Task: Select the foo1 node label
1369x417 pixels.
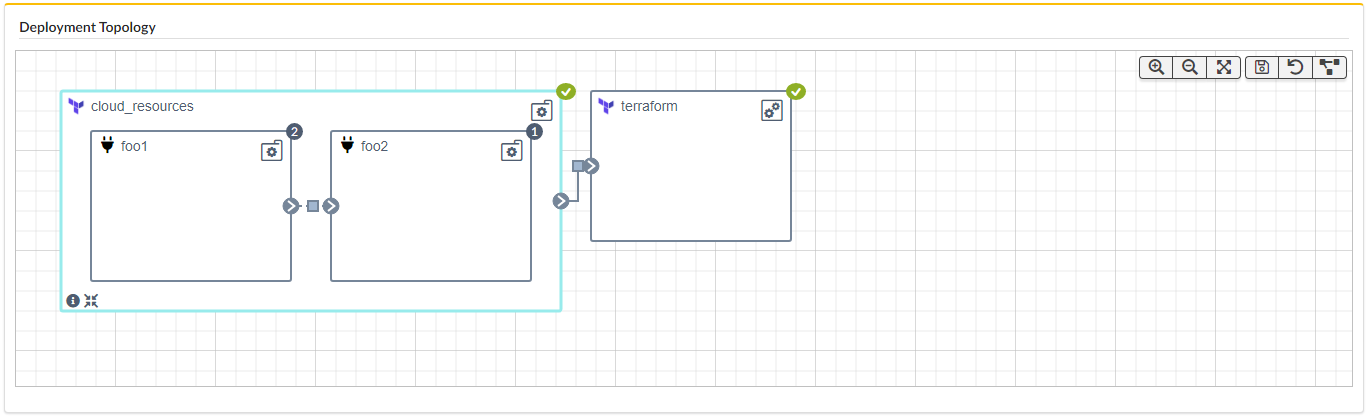Action: click(x=135, y=146)
